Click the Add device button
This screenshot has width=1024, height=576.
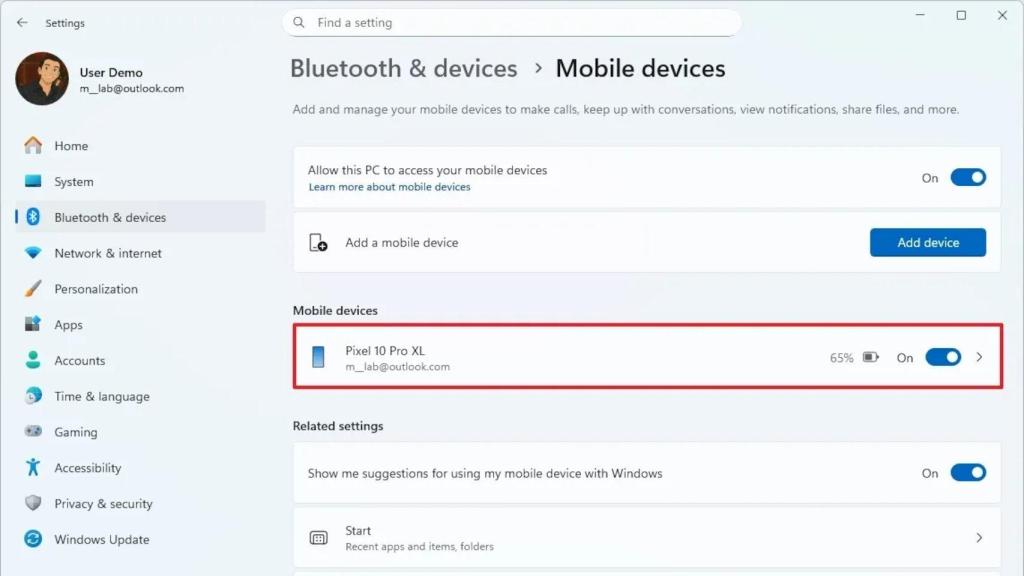point(927,242)
